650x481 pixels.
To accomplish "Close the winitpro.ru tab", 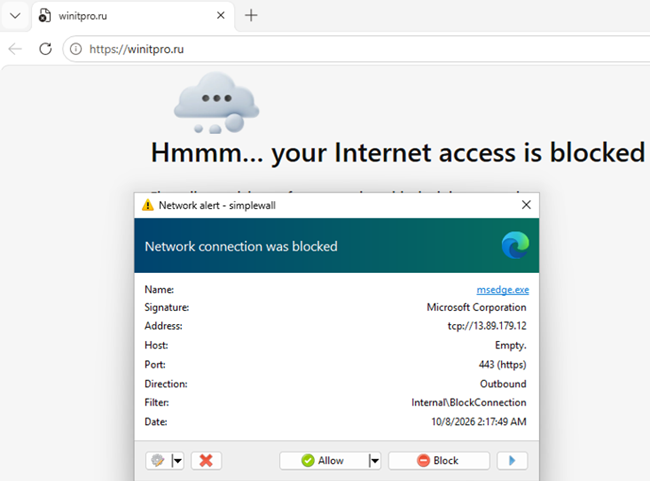I will tap(221, 15).
